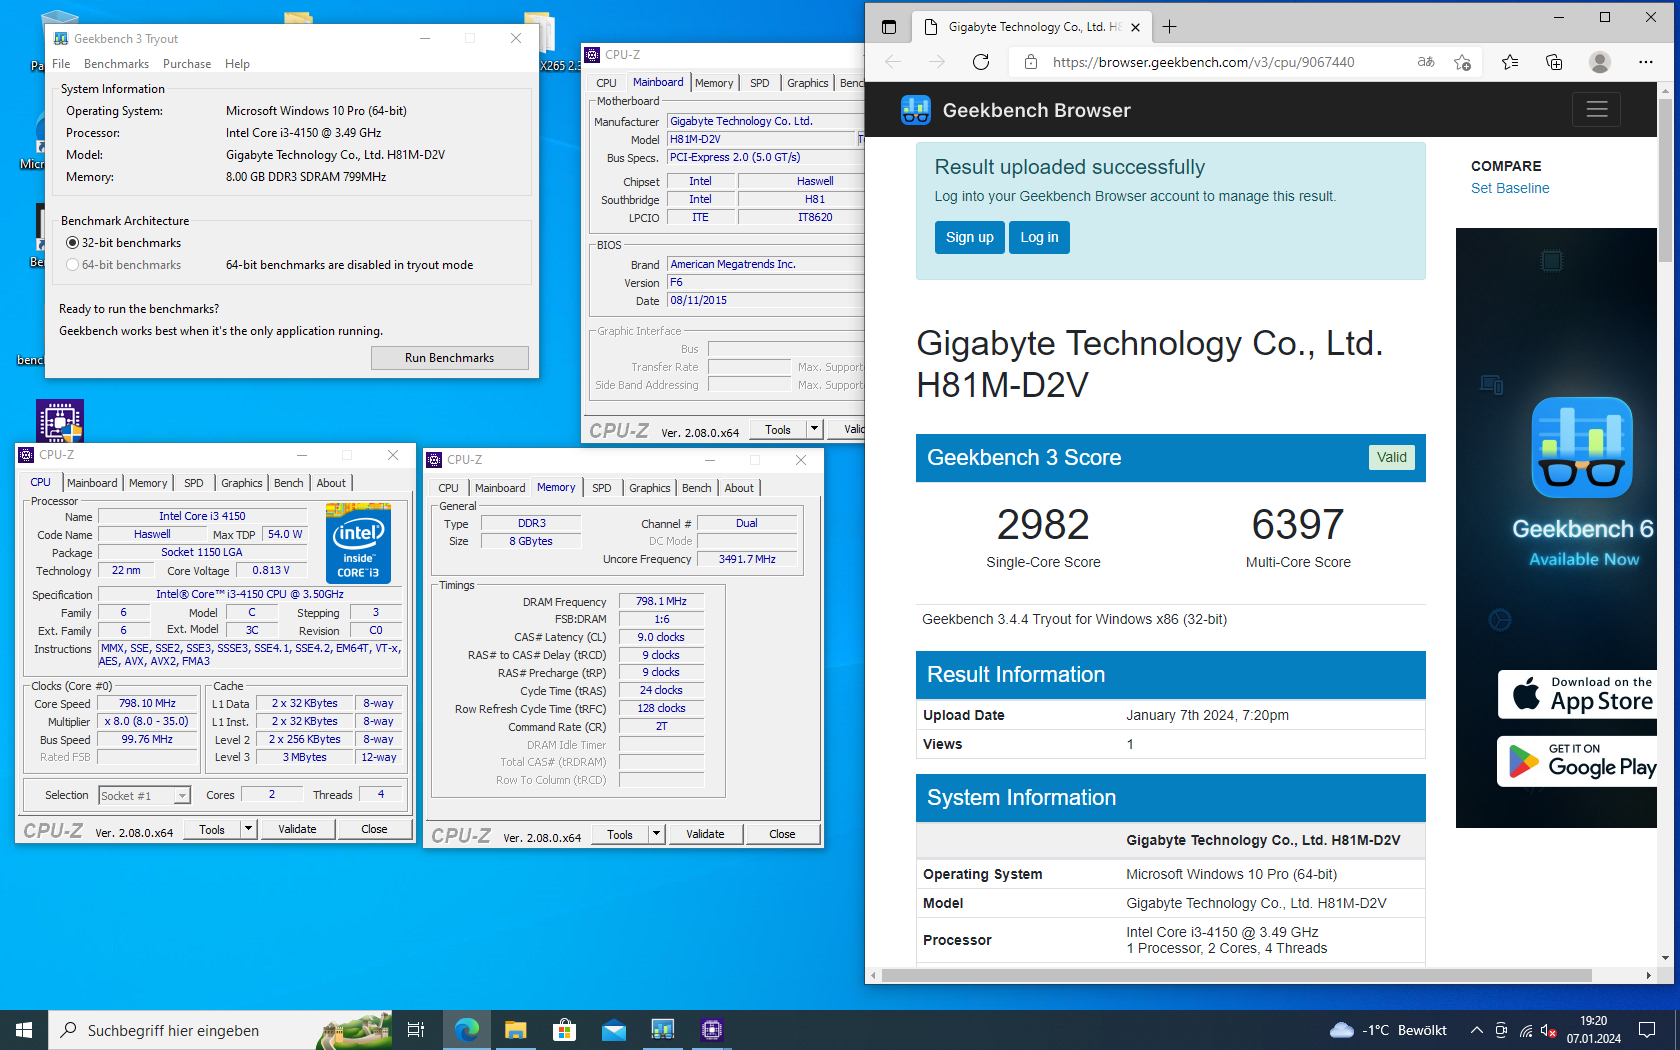The width and height of the screenshot is (1680, 1050).
Task: Open Edge settings and more menu
Action: pyautogui.click(x=1646, y=62)
